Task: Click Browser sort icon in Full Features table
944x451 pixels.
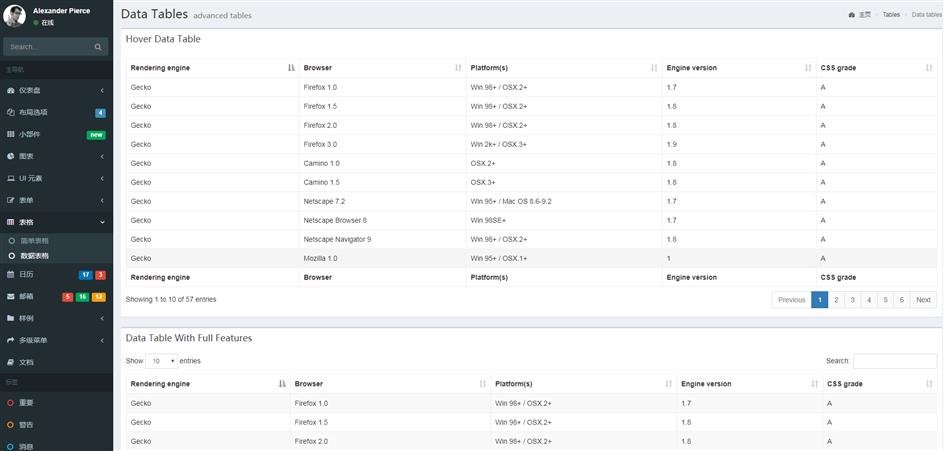Action: click(x=483, y=384)
